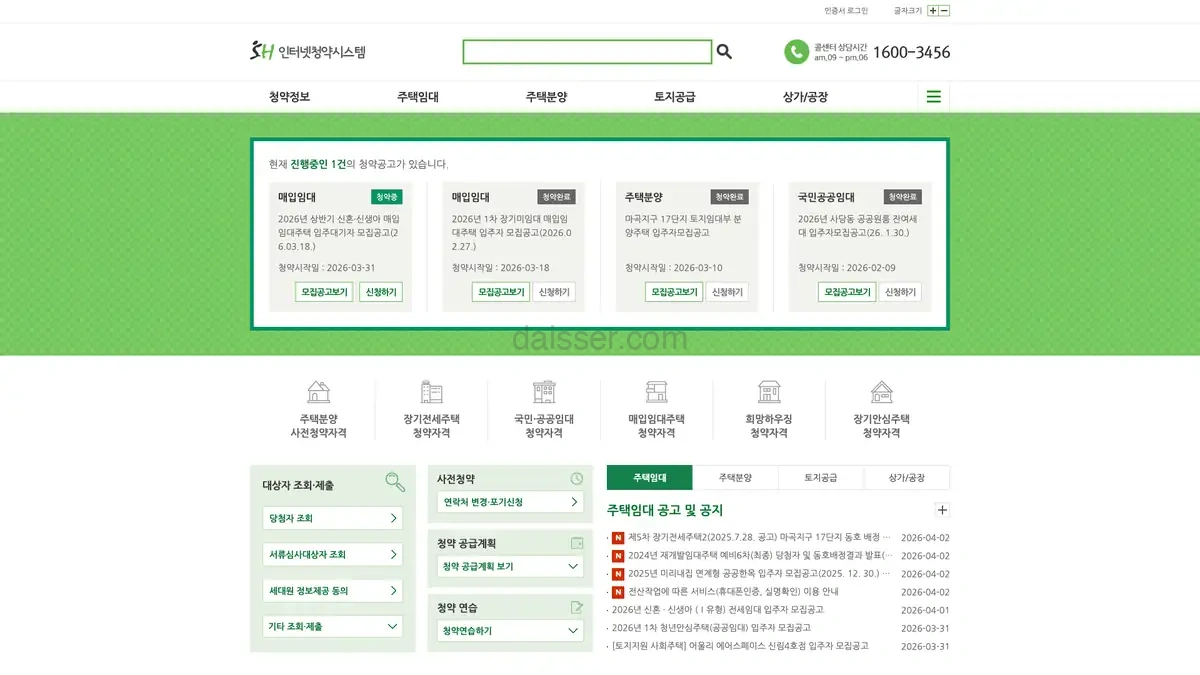Image resolution: width=1200 pixels, height=675 pixels.
Task: Switch to the 주택분양 notice tab
Action: pos(735,478)
